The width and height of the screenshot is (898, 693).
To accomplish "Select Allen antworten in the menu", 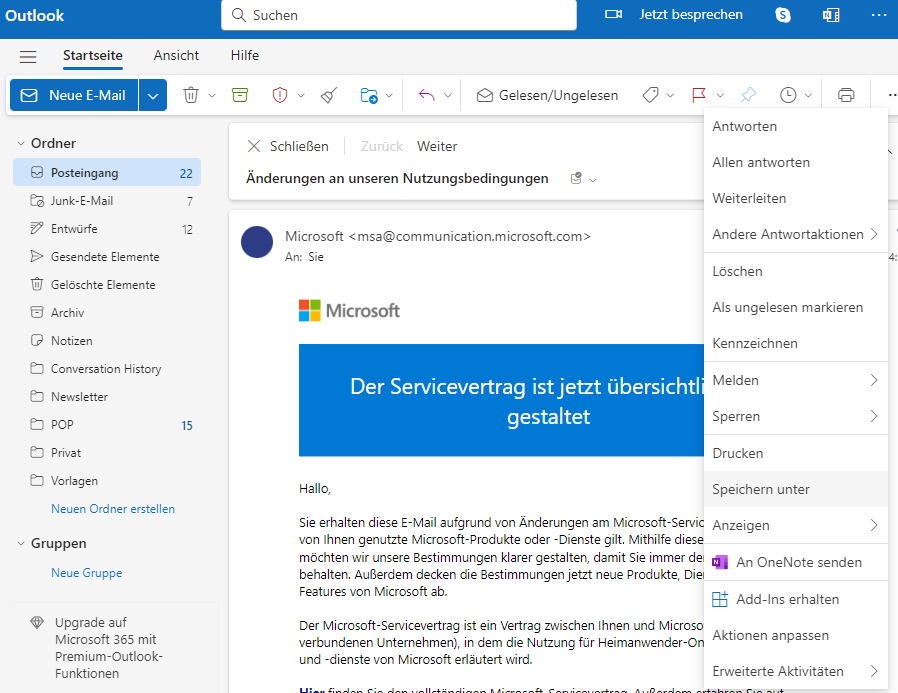I will [x=795, y=163].
